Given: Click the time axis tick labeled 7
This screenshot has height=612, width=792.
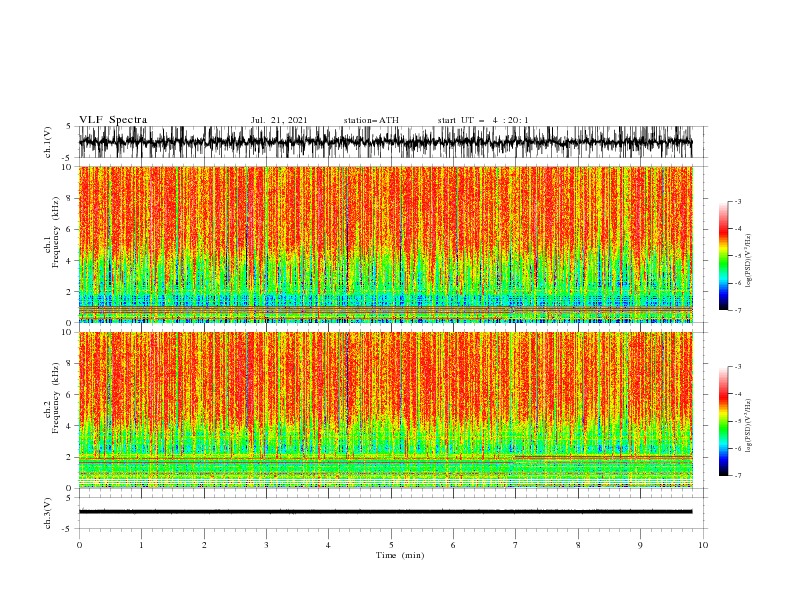Looking at the screenshot, I should (x=516, y=545).
